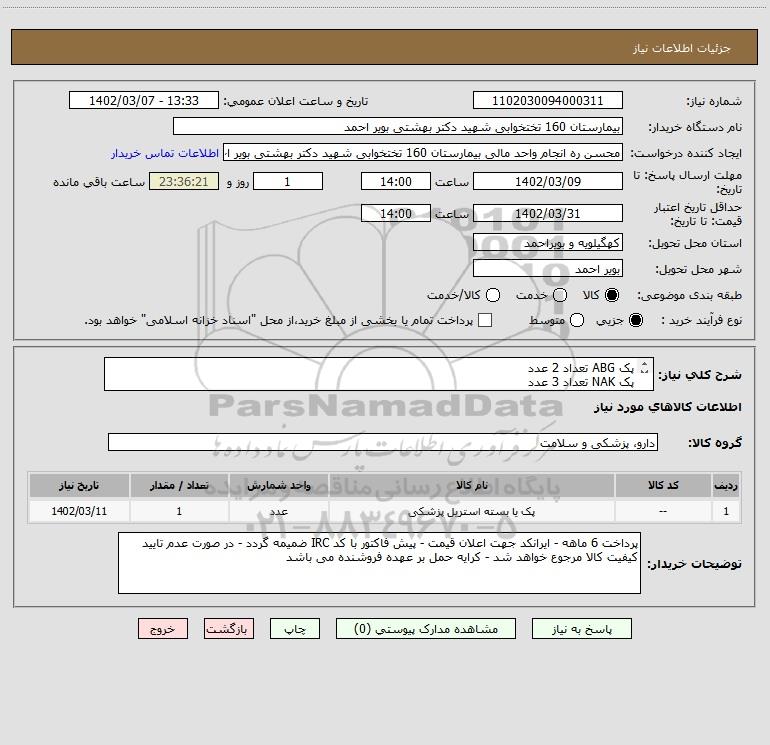Click the نام کالا column header
This screenshot has height=745, width=770.
[471, 485]
